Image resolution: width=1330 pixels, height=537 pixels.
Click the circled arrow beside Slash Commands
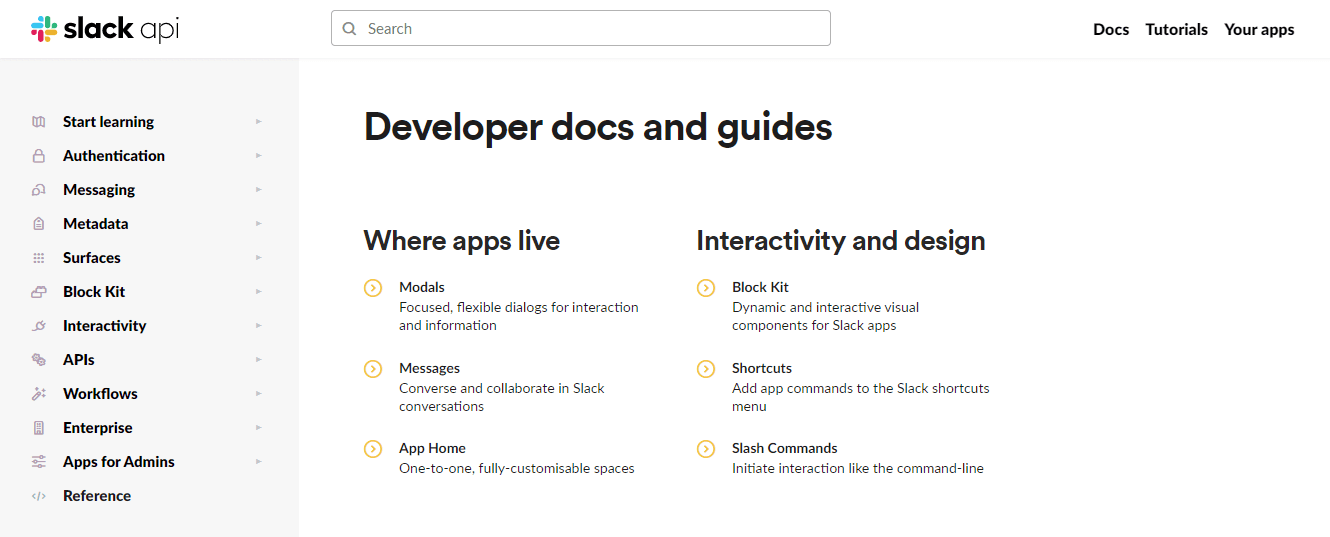706,449
